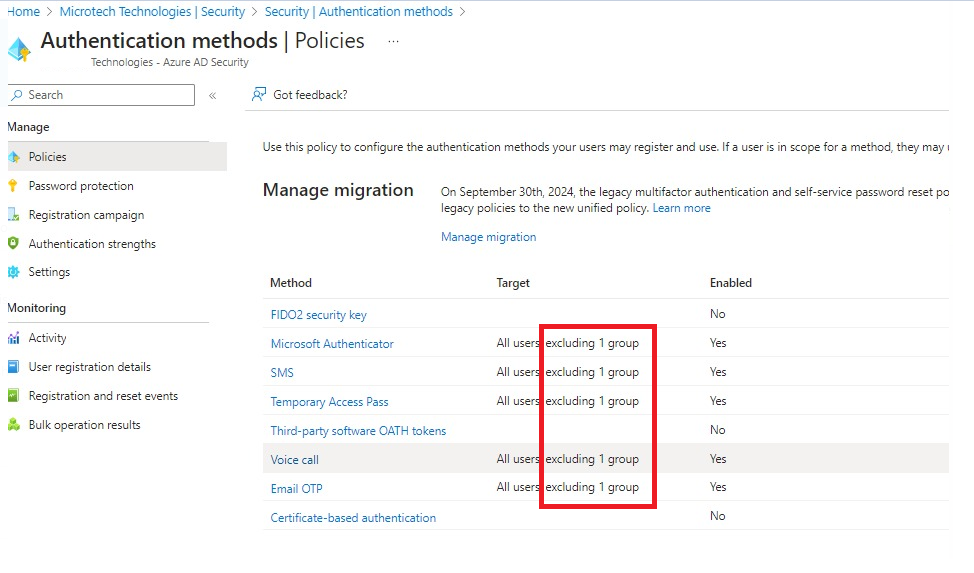Click the Policies sidebar icon
The image size is (974, 573).
(14, 157)
